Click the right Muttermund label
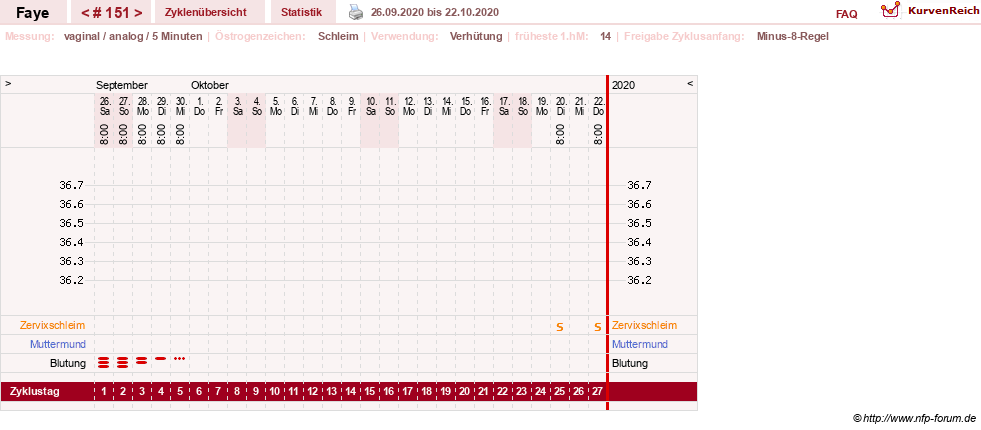 [x=640, y=344]
